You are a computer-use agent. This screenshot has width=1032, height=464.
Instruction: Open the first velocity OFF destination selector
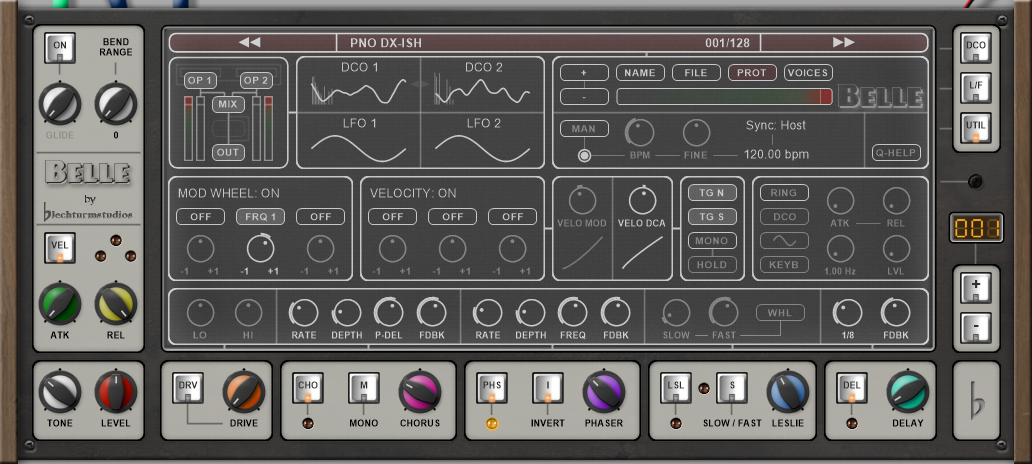(392, 216)
